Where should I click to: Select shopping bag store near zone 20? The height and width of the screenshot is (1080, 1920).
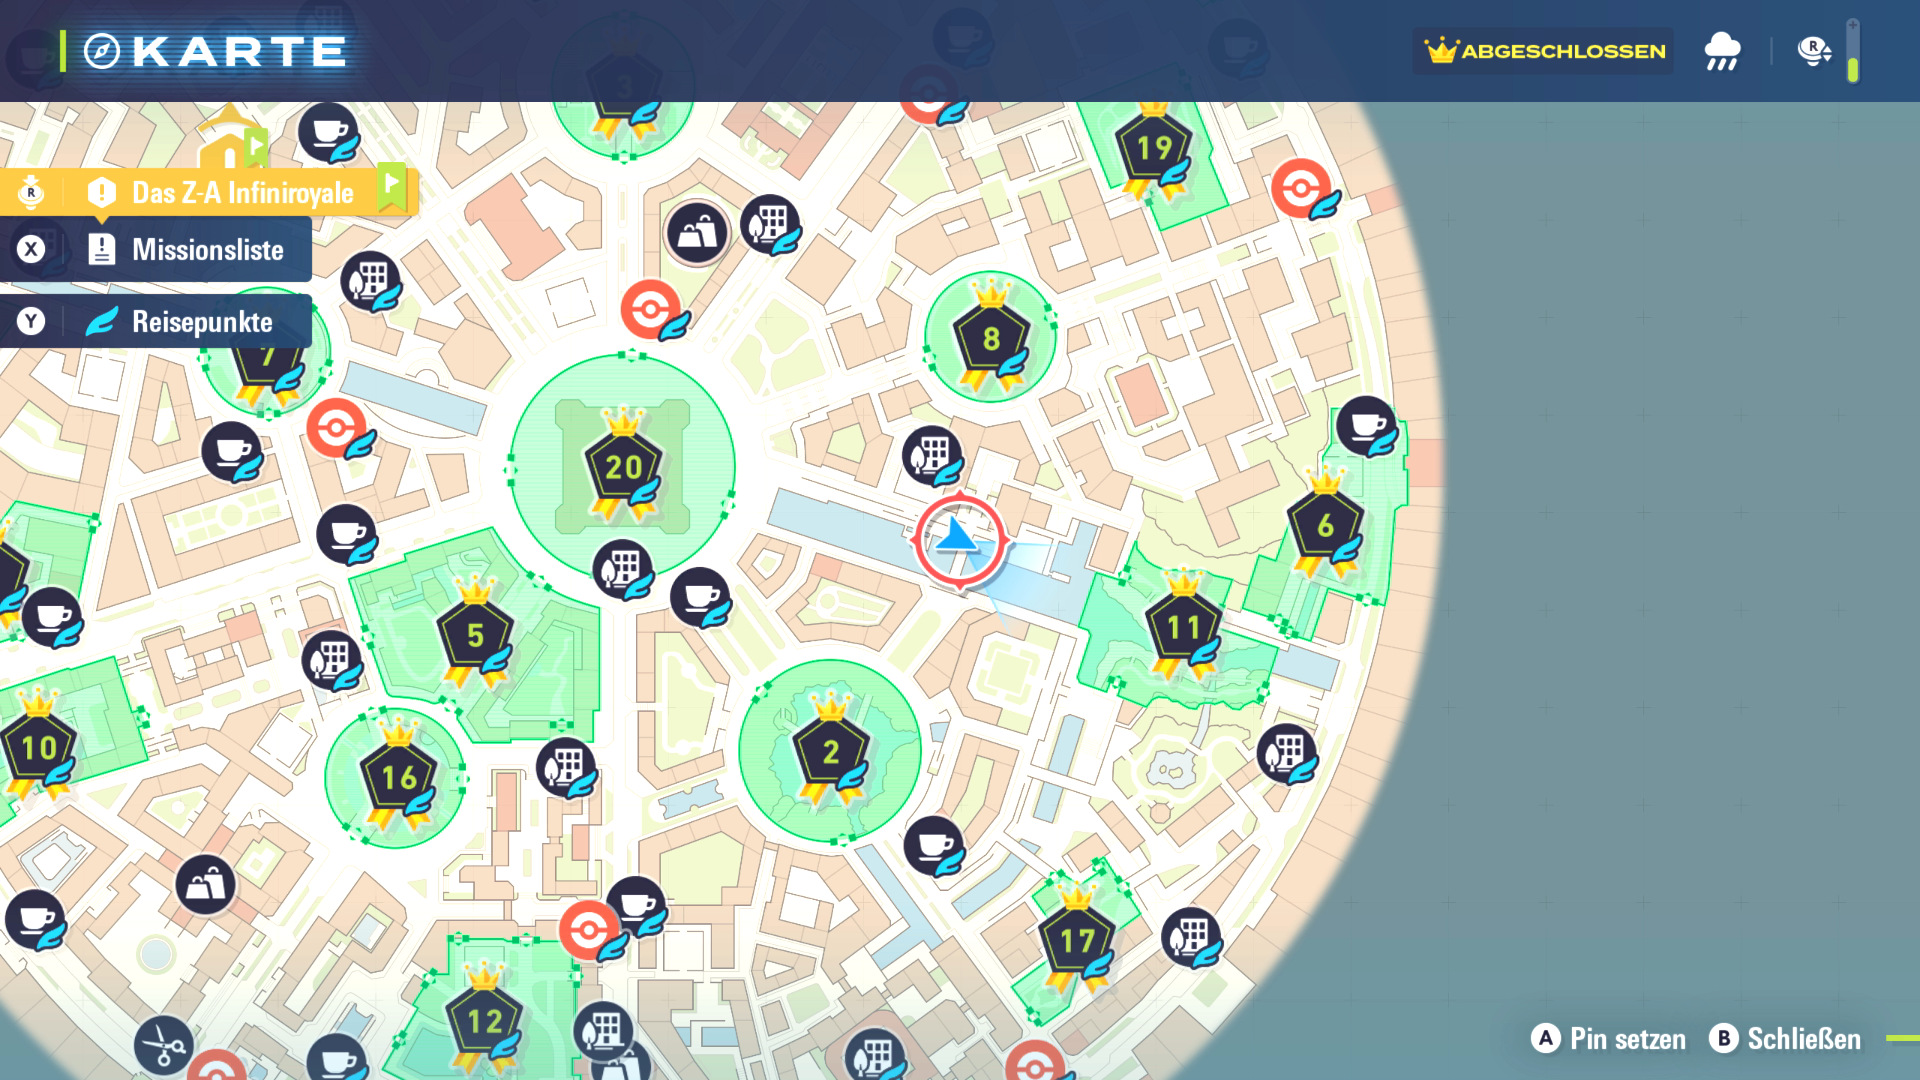click(x=697, y=233)
